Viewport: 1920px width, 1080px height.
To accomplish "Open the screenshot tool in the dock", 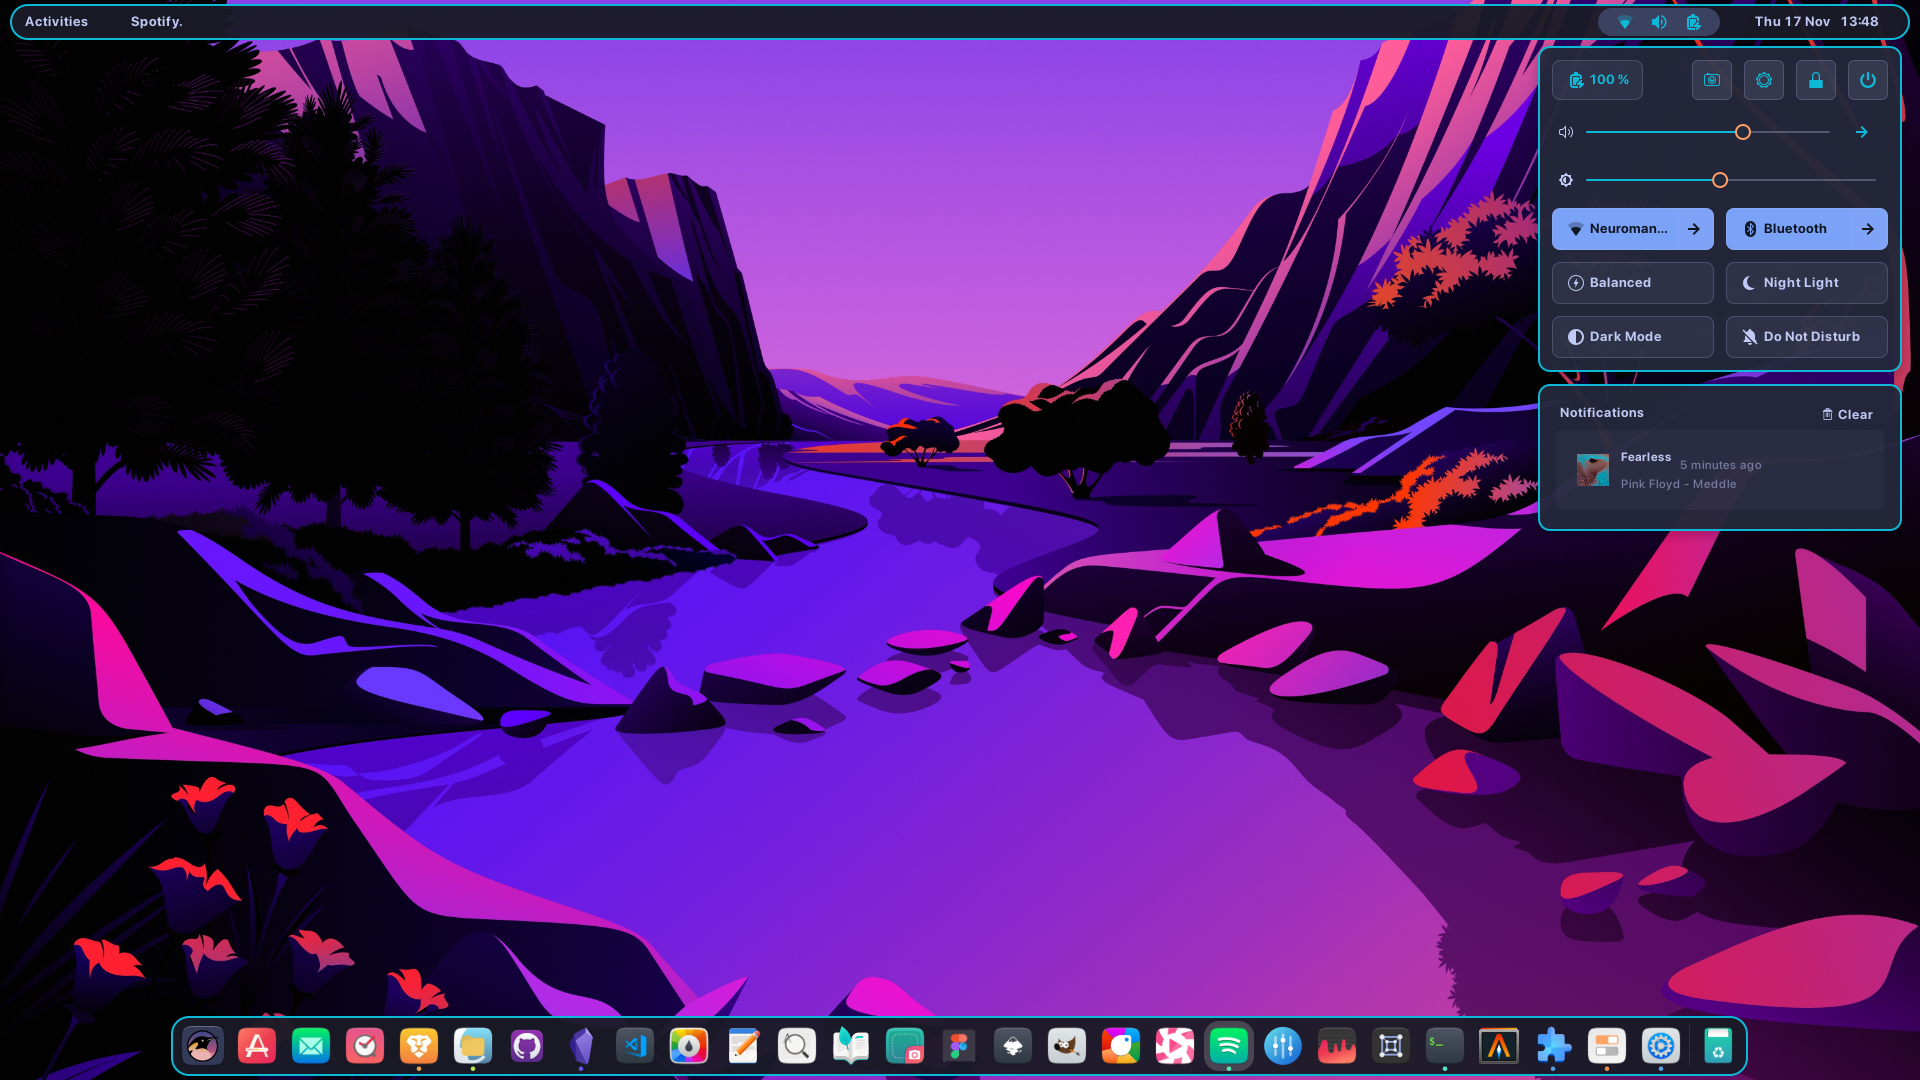I will (905, 1046).
